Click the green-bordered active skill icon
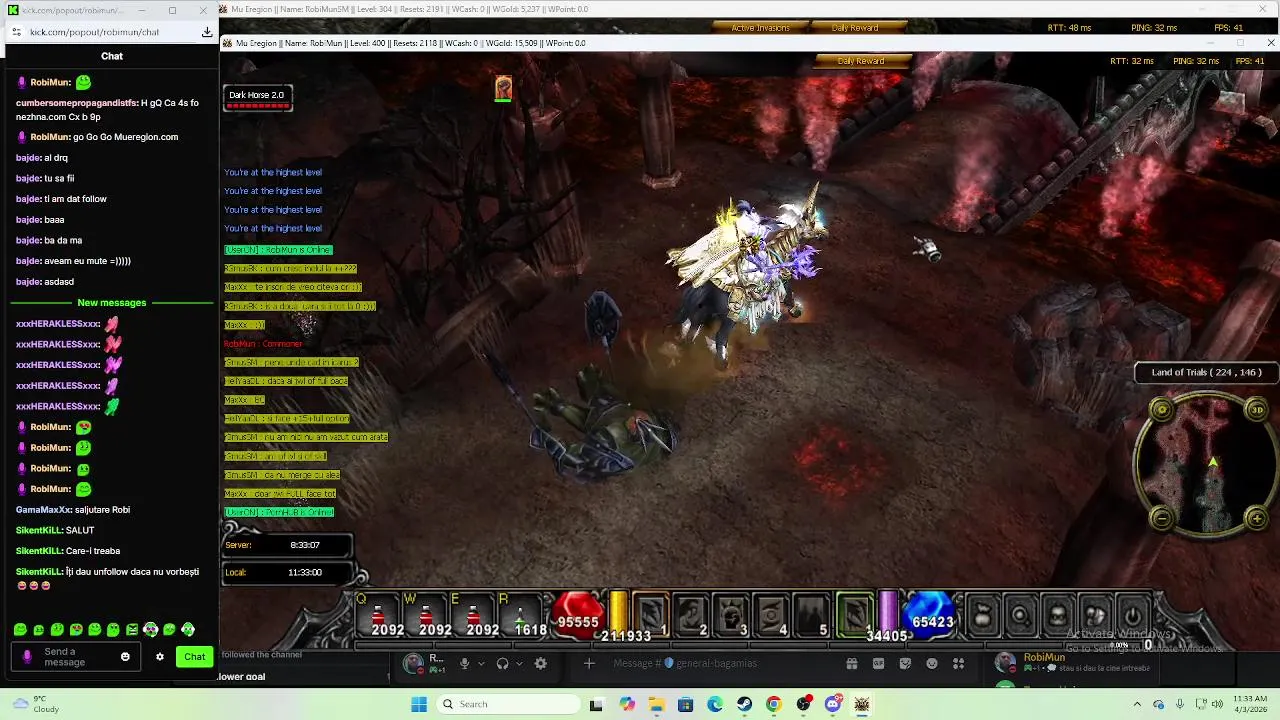This screenshot has width=1280, height=720. 855,615
